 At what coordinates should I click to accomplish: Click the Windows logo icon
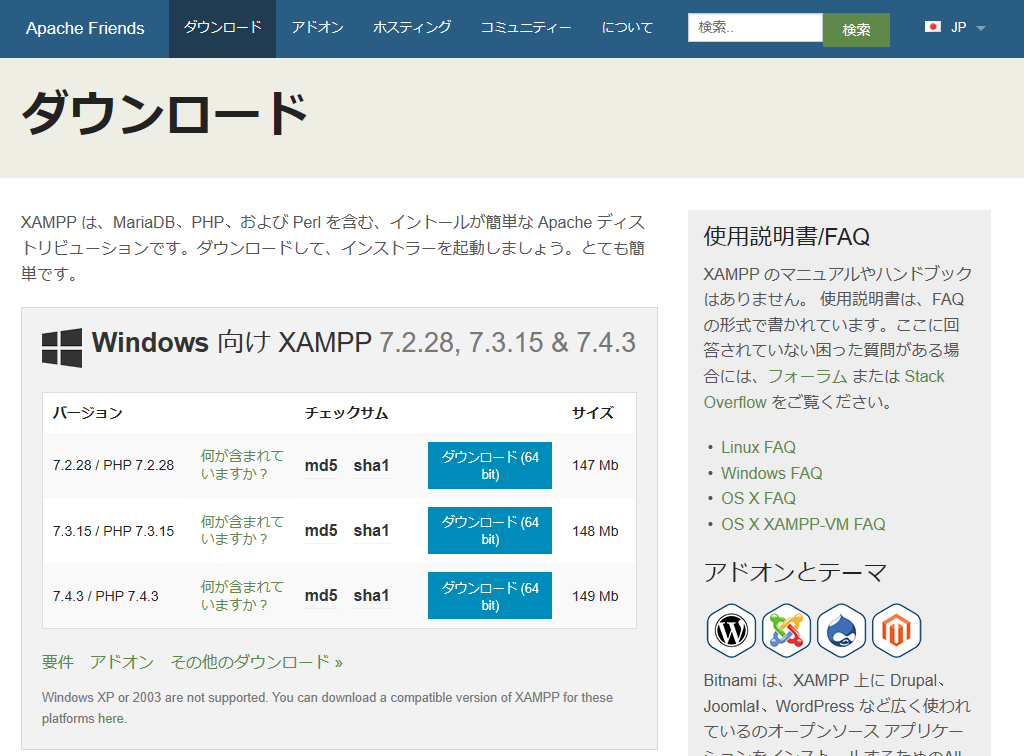(62, 346)
